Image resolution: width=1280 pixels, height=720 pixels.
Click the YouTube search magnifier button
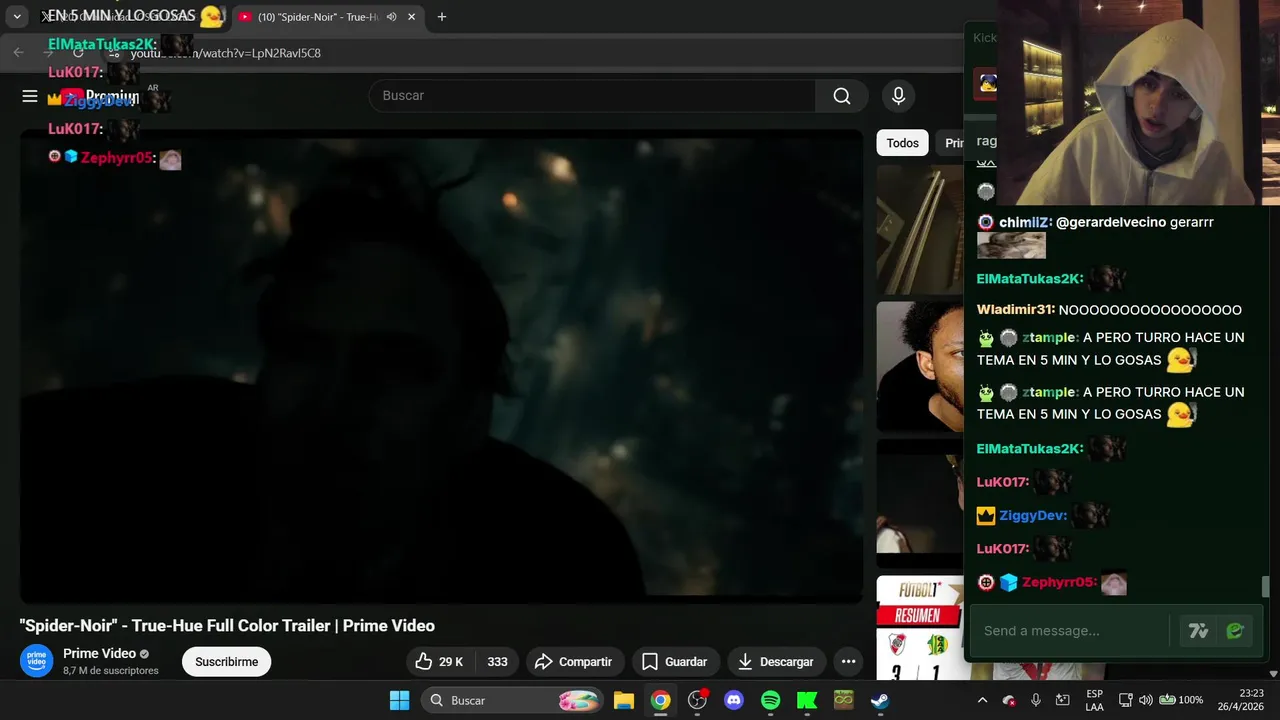pyautogui.click(x=842, y=96)
